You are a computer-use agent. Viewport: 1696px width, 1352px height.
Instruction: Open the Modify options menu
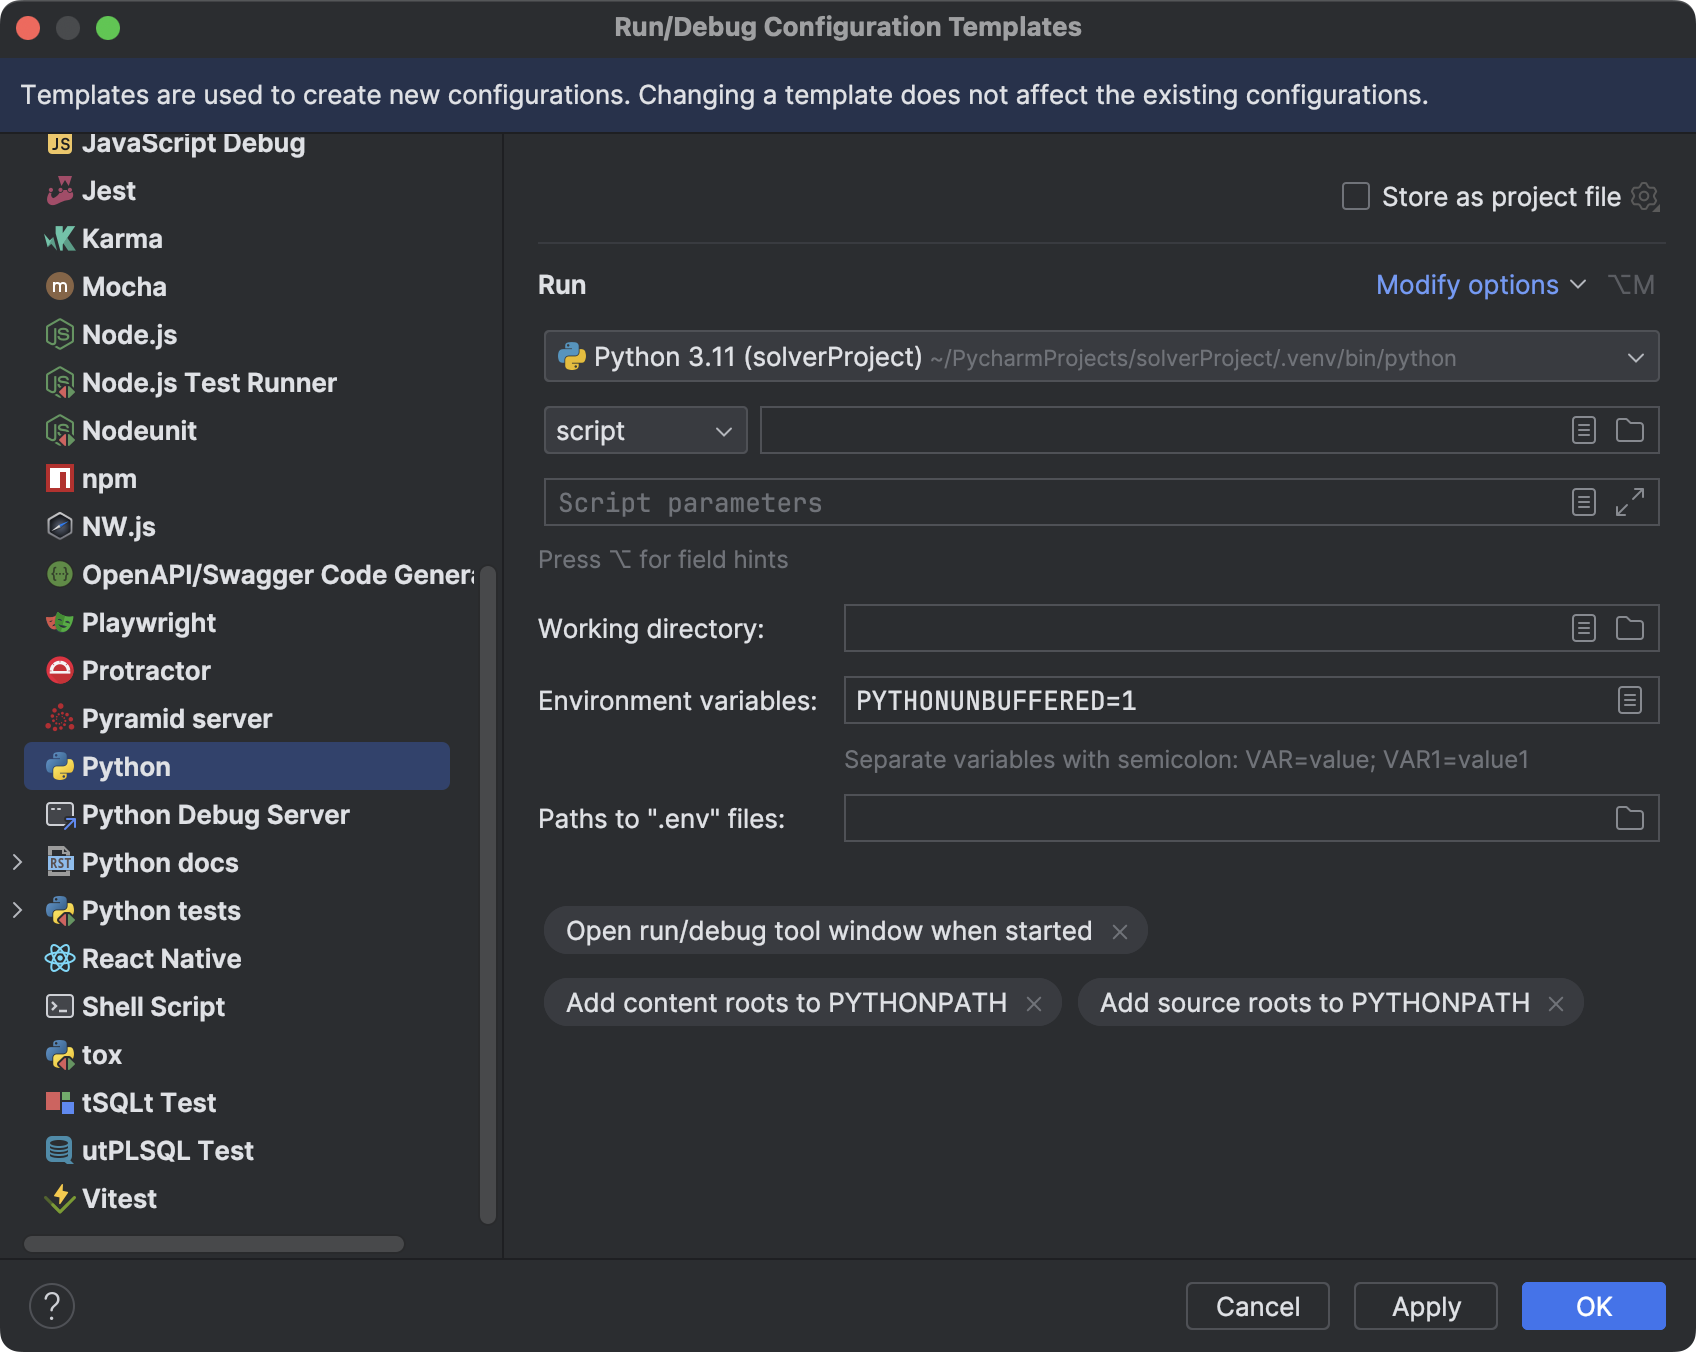1480,284
